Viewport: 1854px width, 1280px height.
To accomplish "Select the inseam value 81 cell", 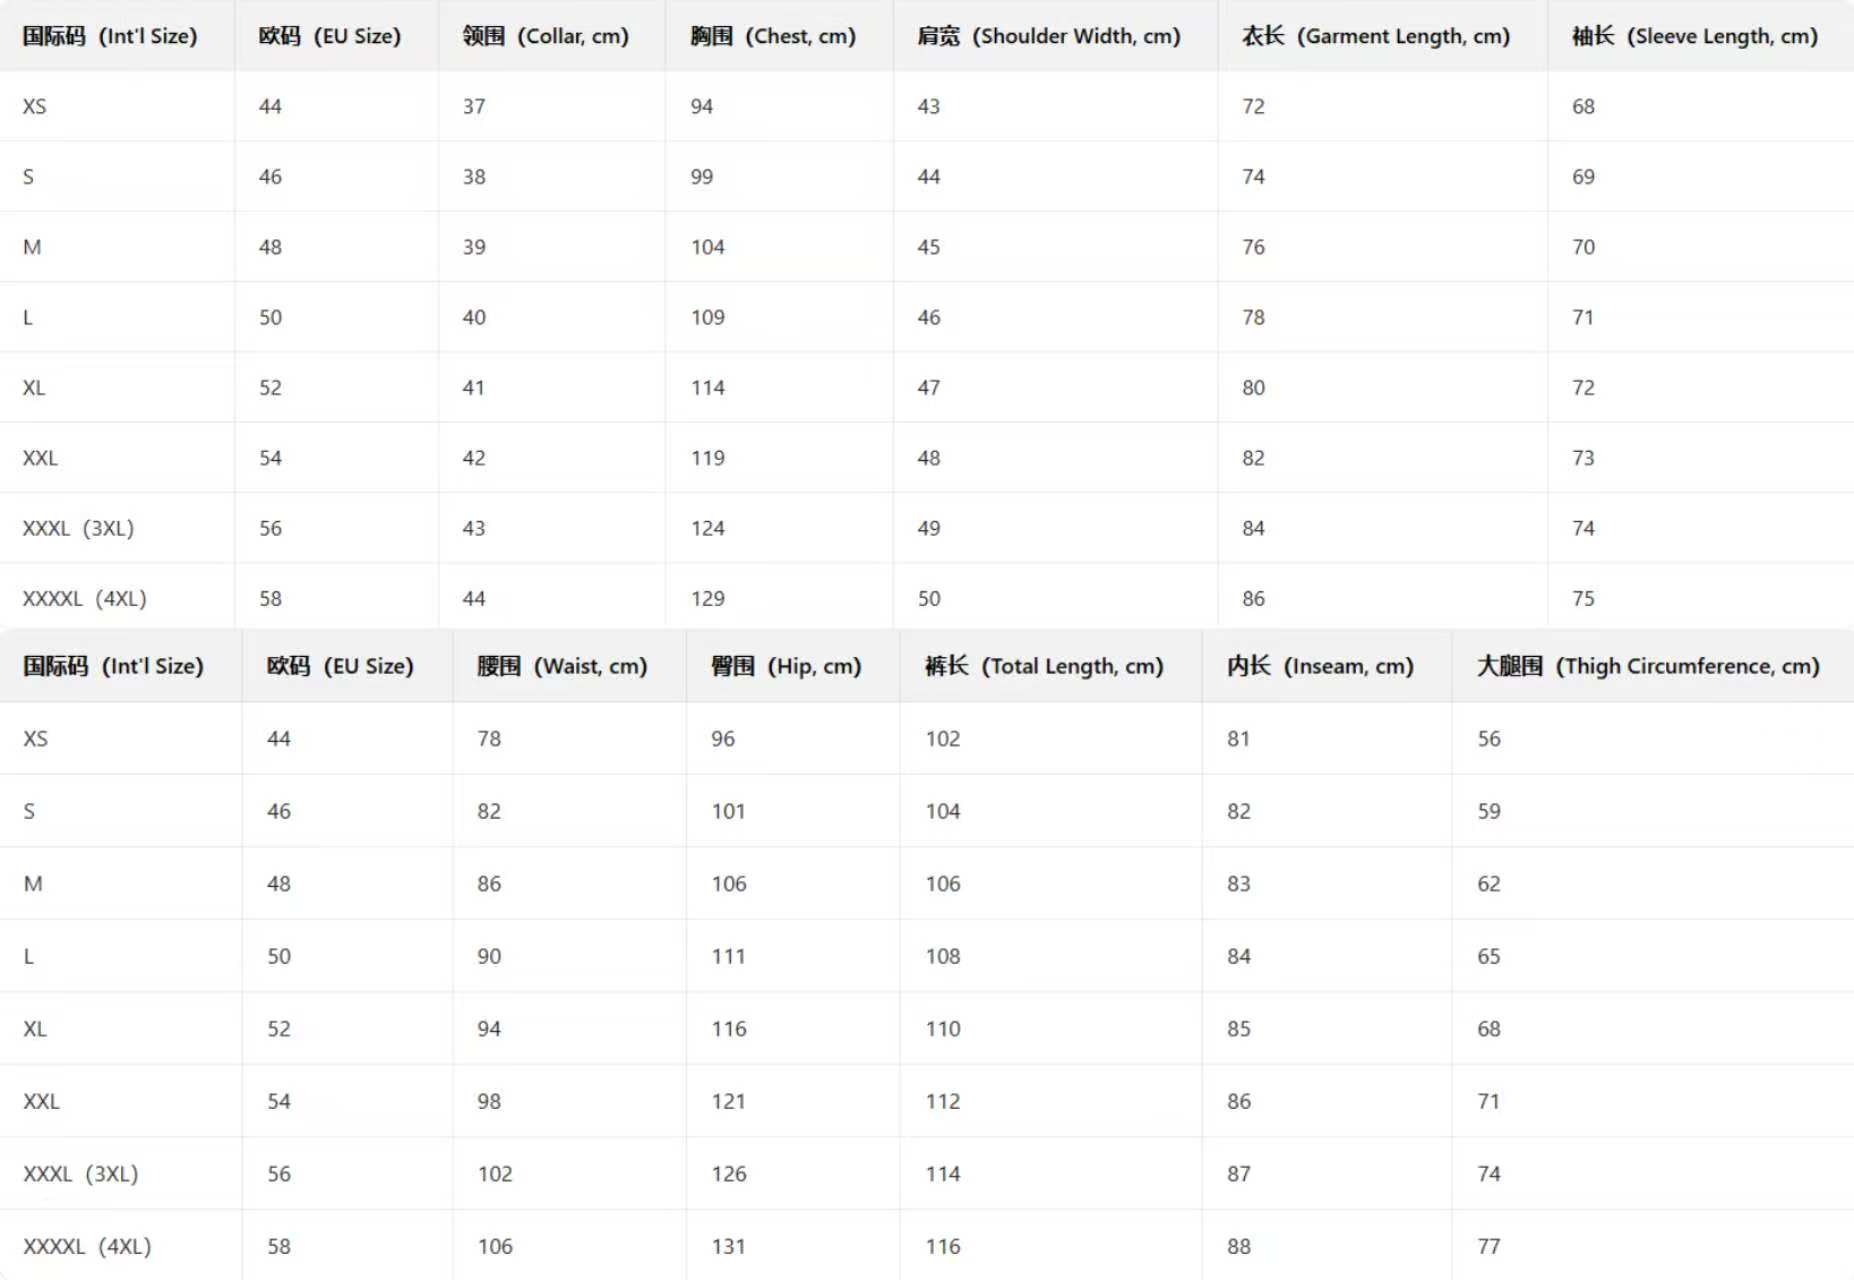I will pos(1238,738).
